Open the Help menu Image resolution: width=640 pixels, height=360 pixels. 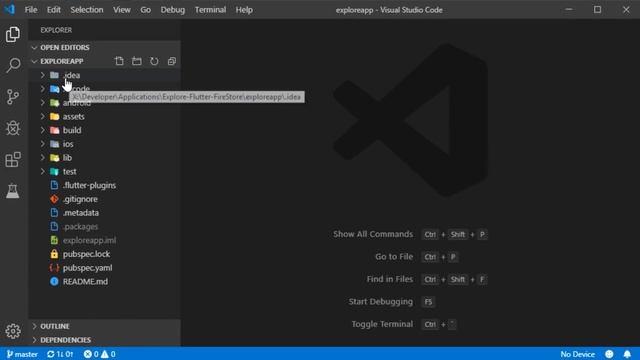tap(244, 9)
